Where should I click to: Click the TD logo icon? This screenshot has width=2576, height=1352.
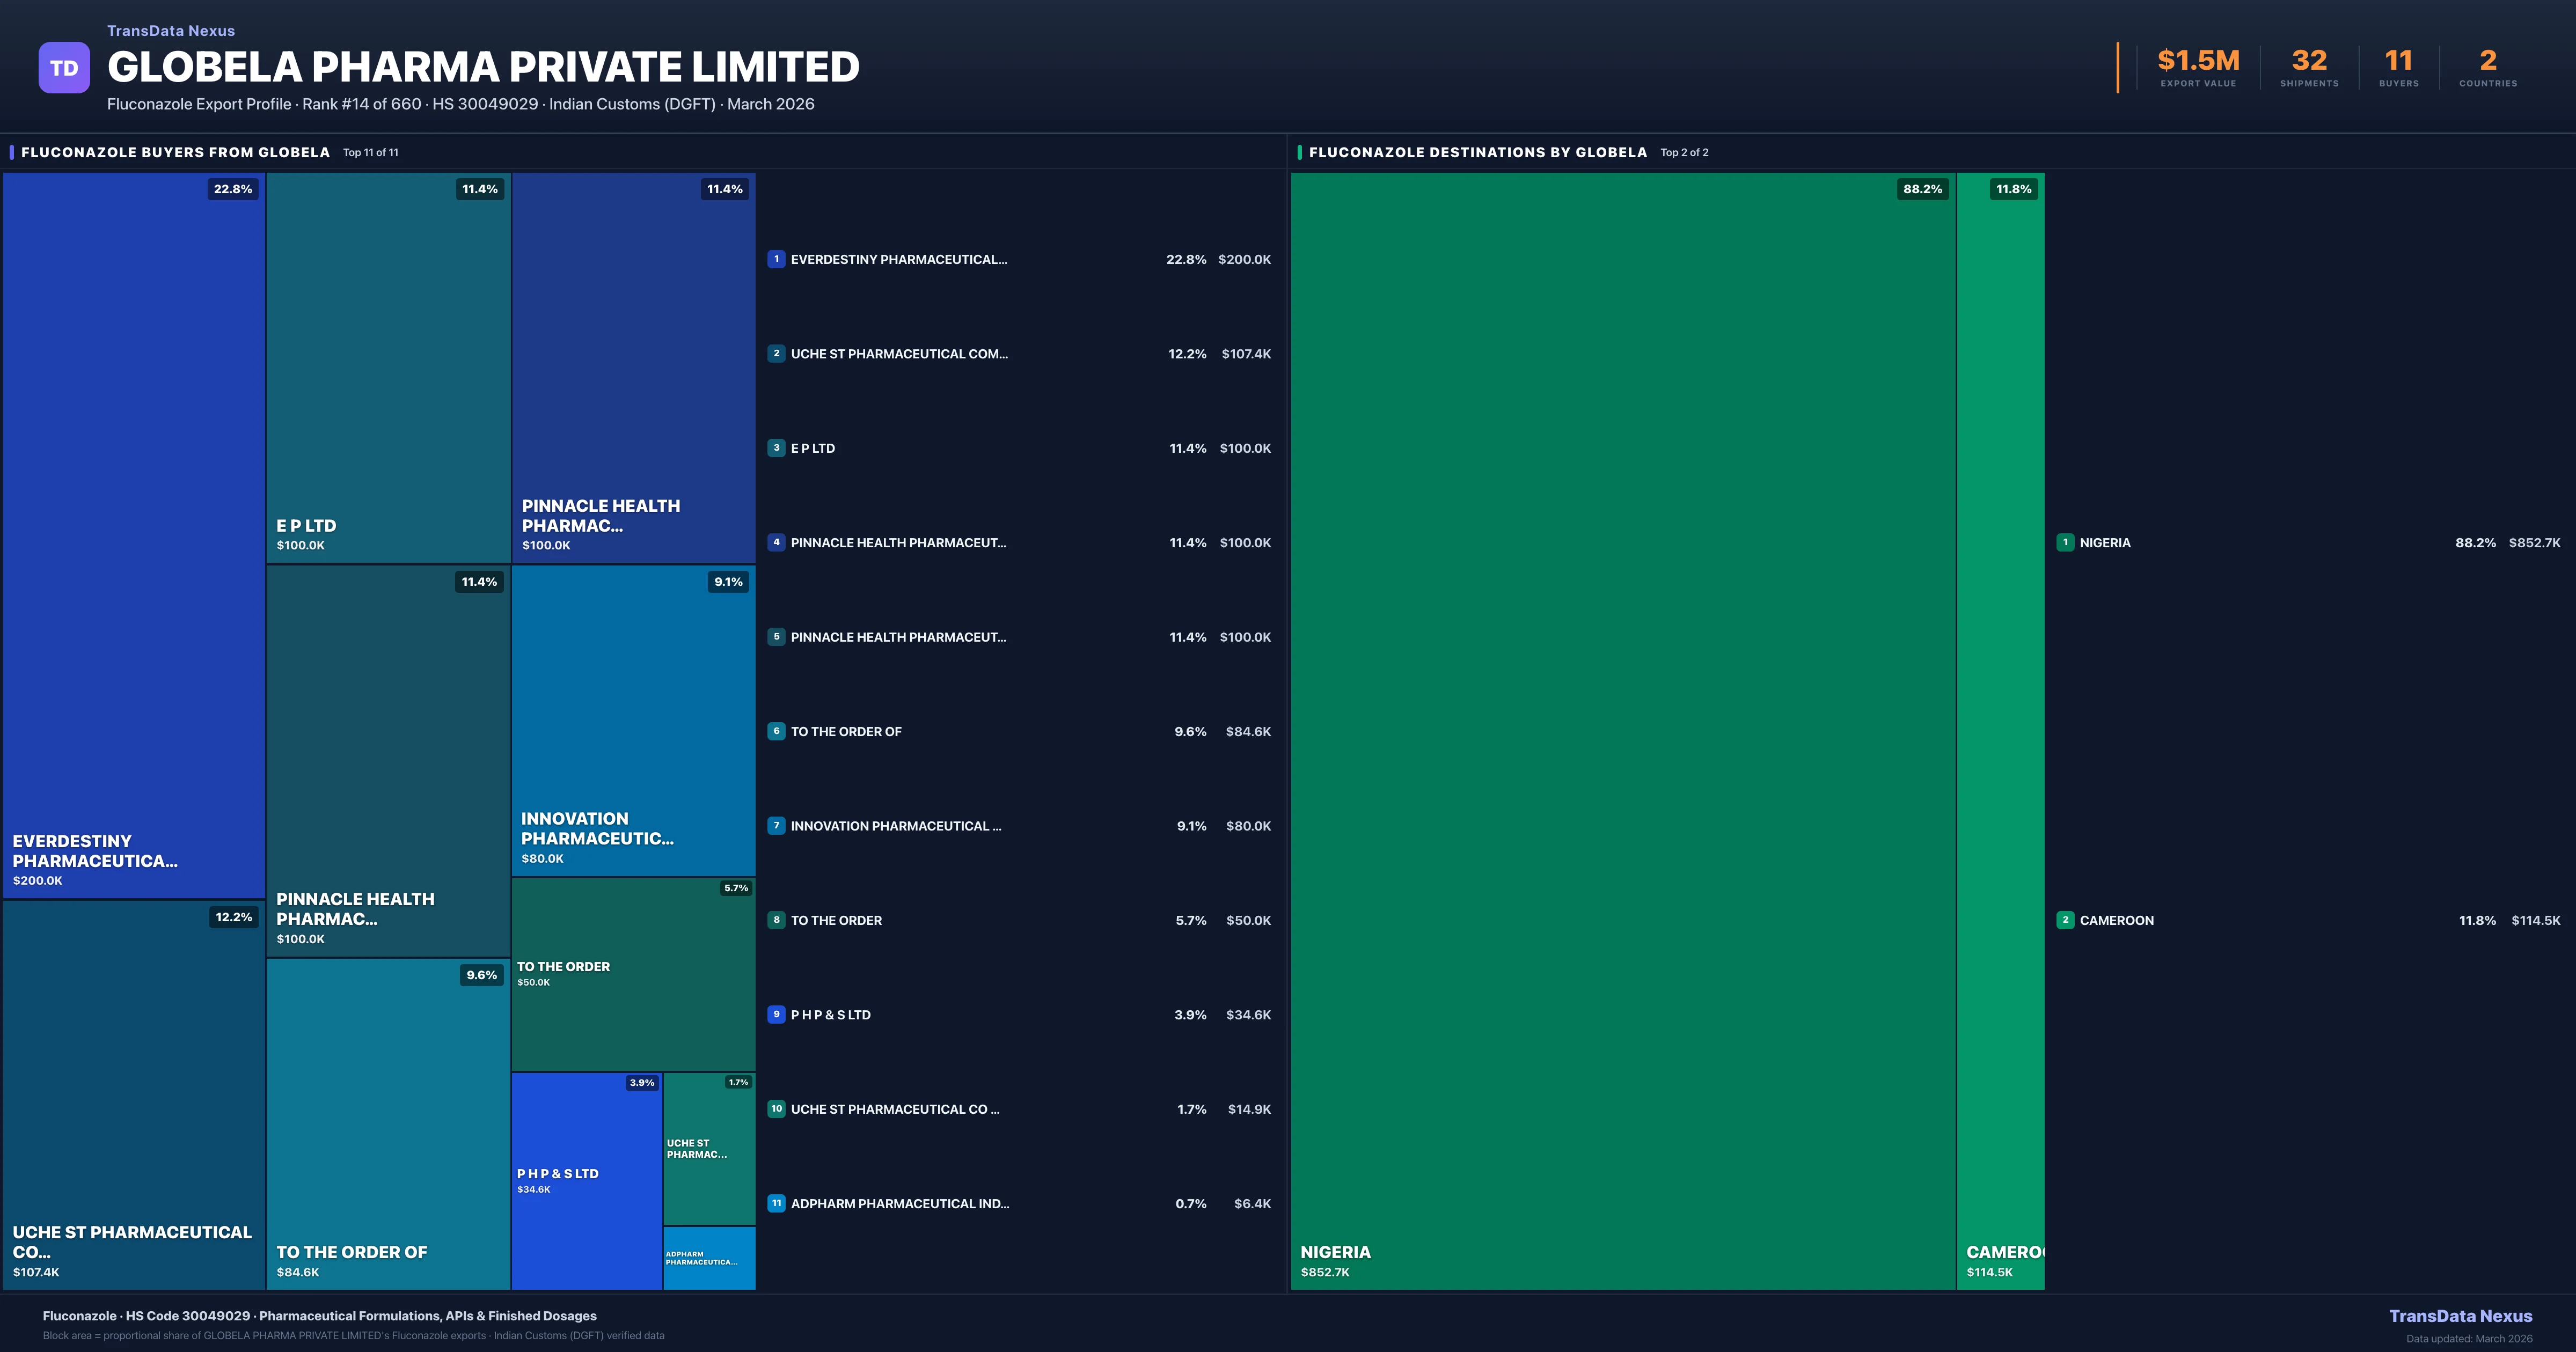click(64, 68)
